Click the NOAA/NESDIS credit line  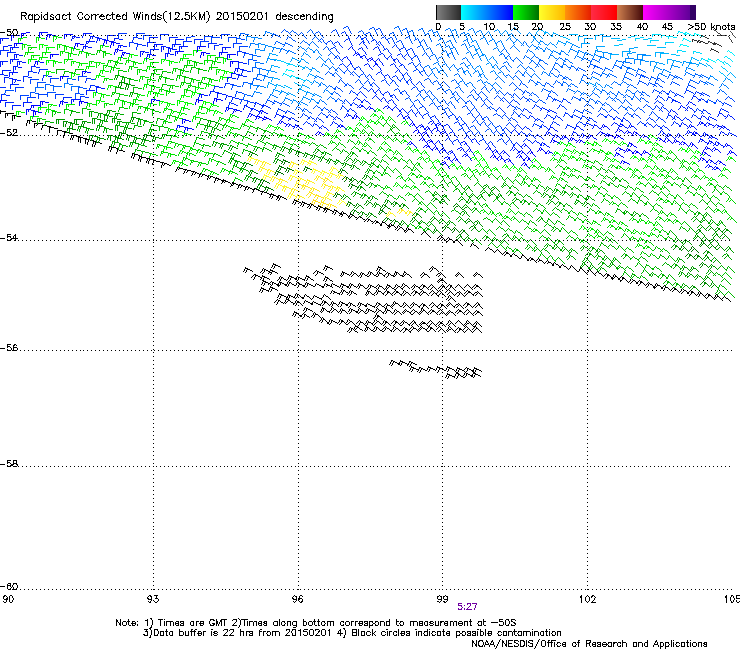click(589, 644)
